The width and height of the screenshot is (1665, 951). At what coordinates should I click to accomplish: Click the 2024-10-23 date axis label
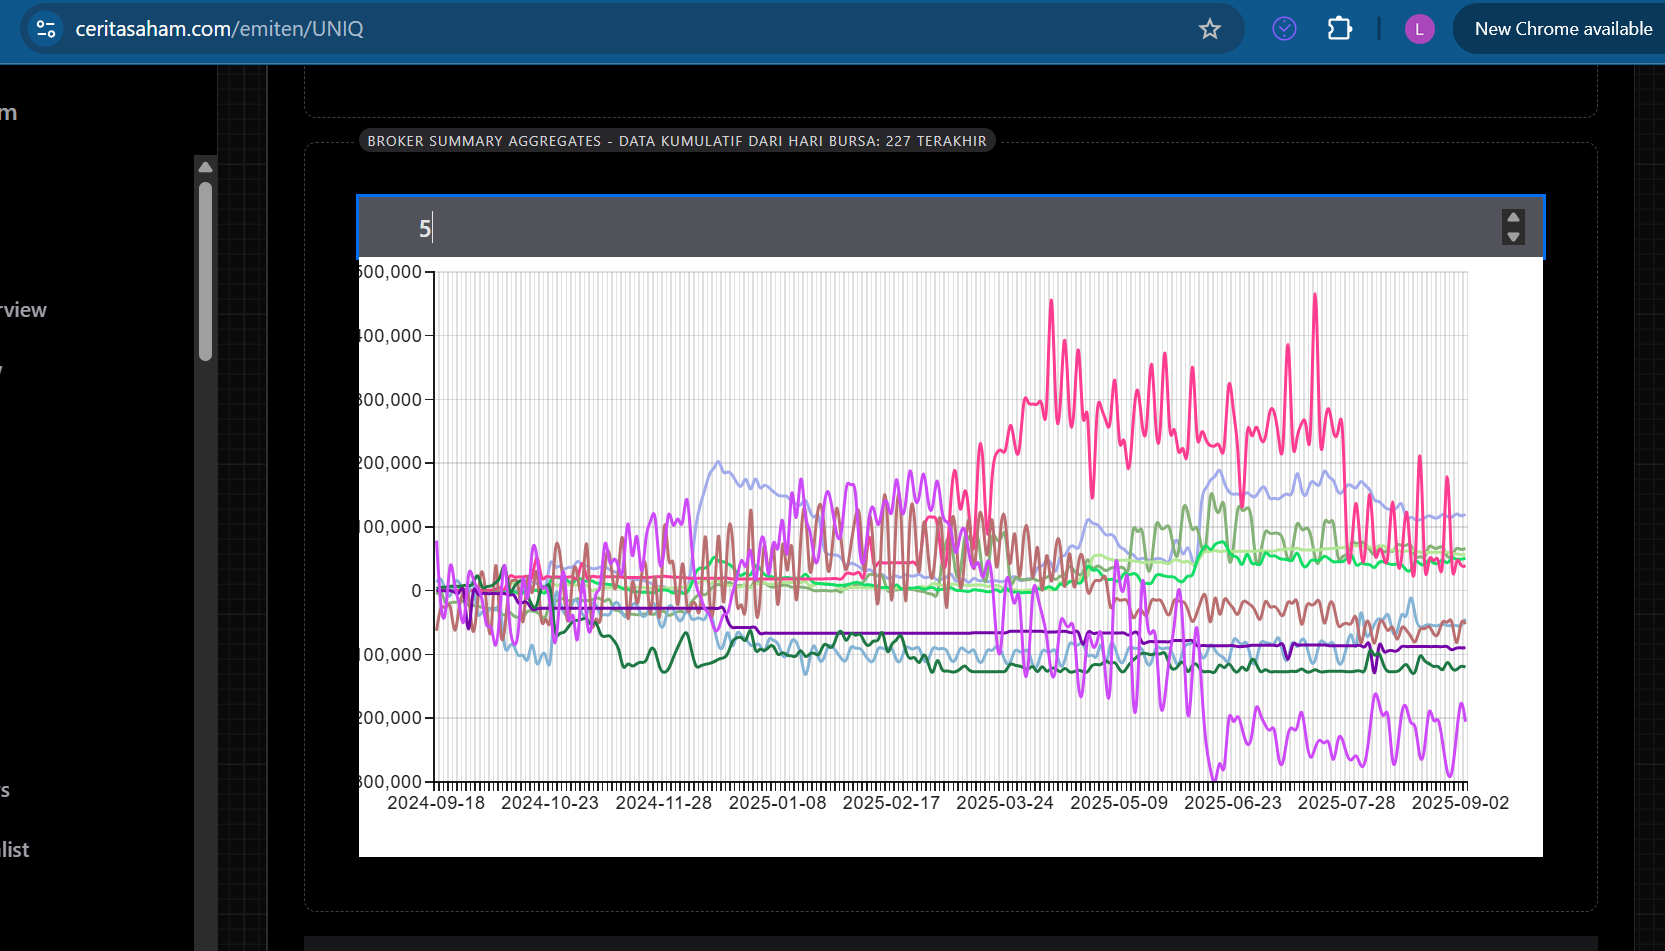[x=550, y=803]
